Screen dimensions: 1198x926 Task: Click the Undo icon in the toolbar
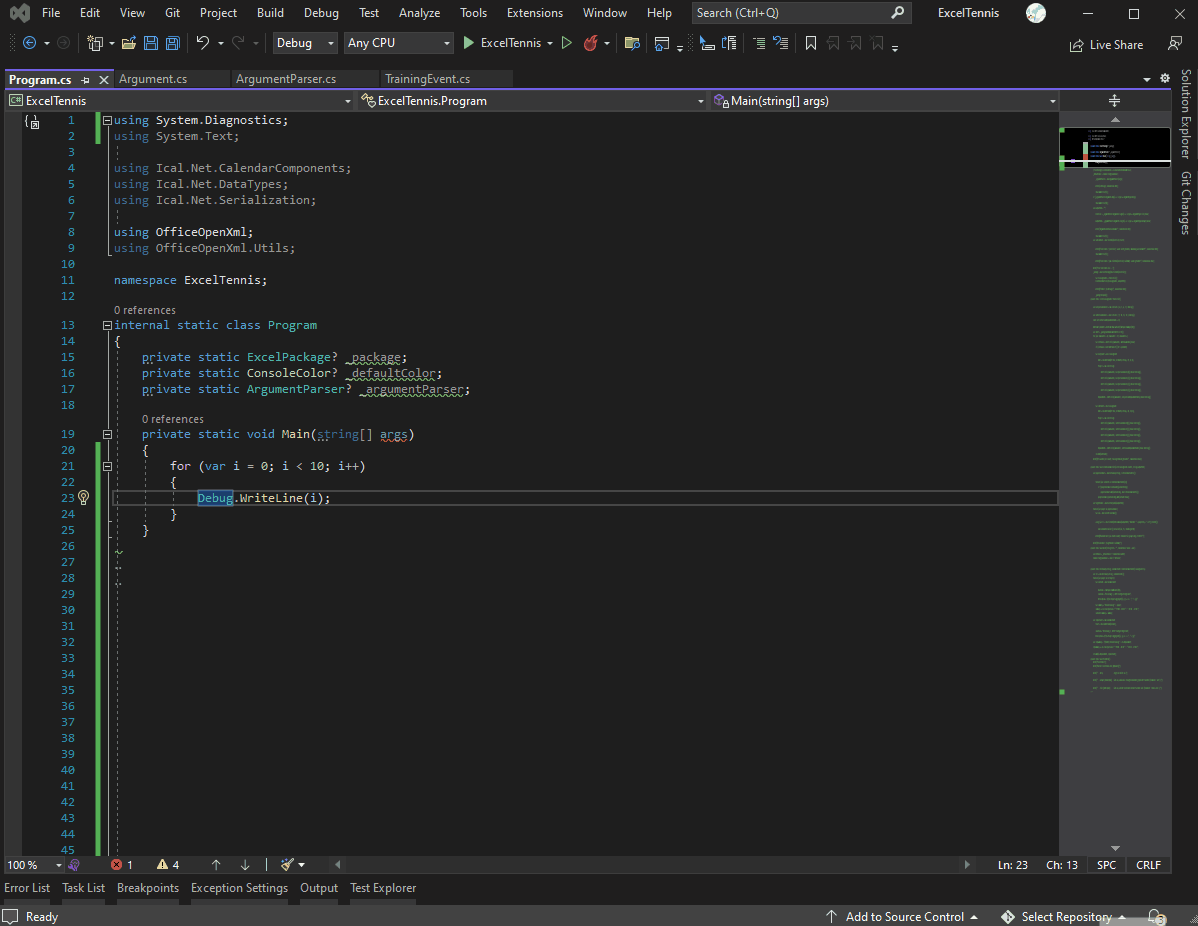coord(206,42)
